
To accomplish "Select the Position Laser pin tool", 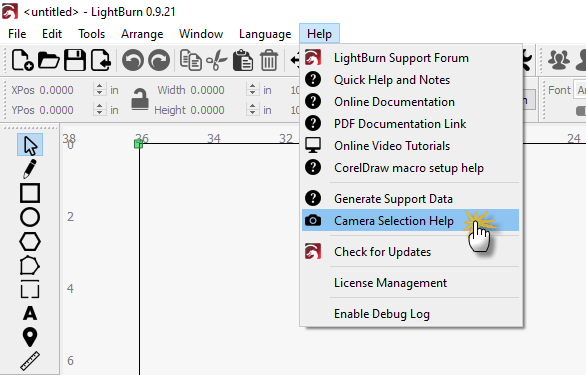I will 30,337.
